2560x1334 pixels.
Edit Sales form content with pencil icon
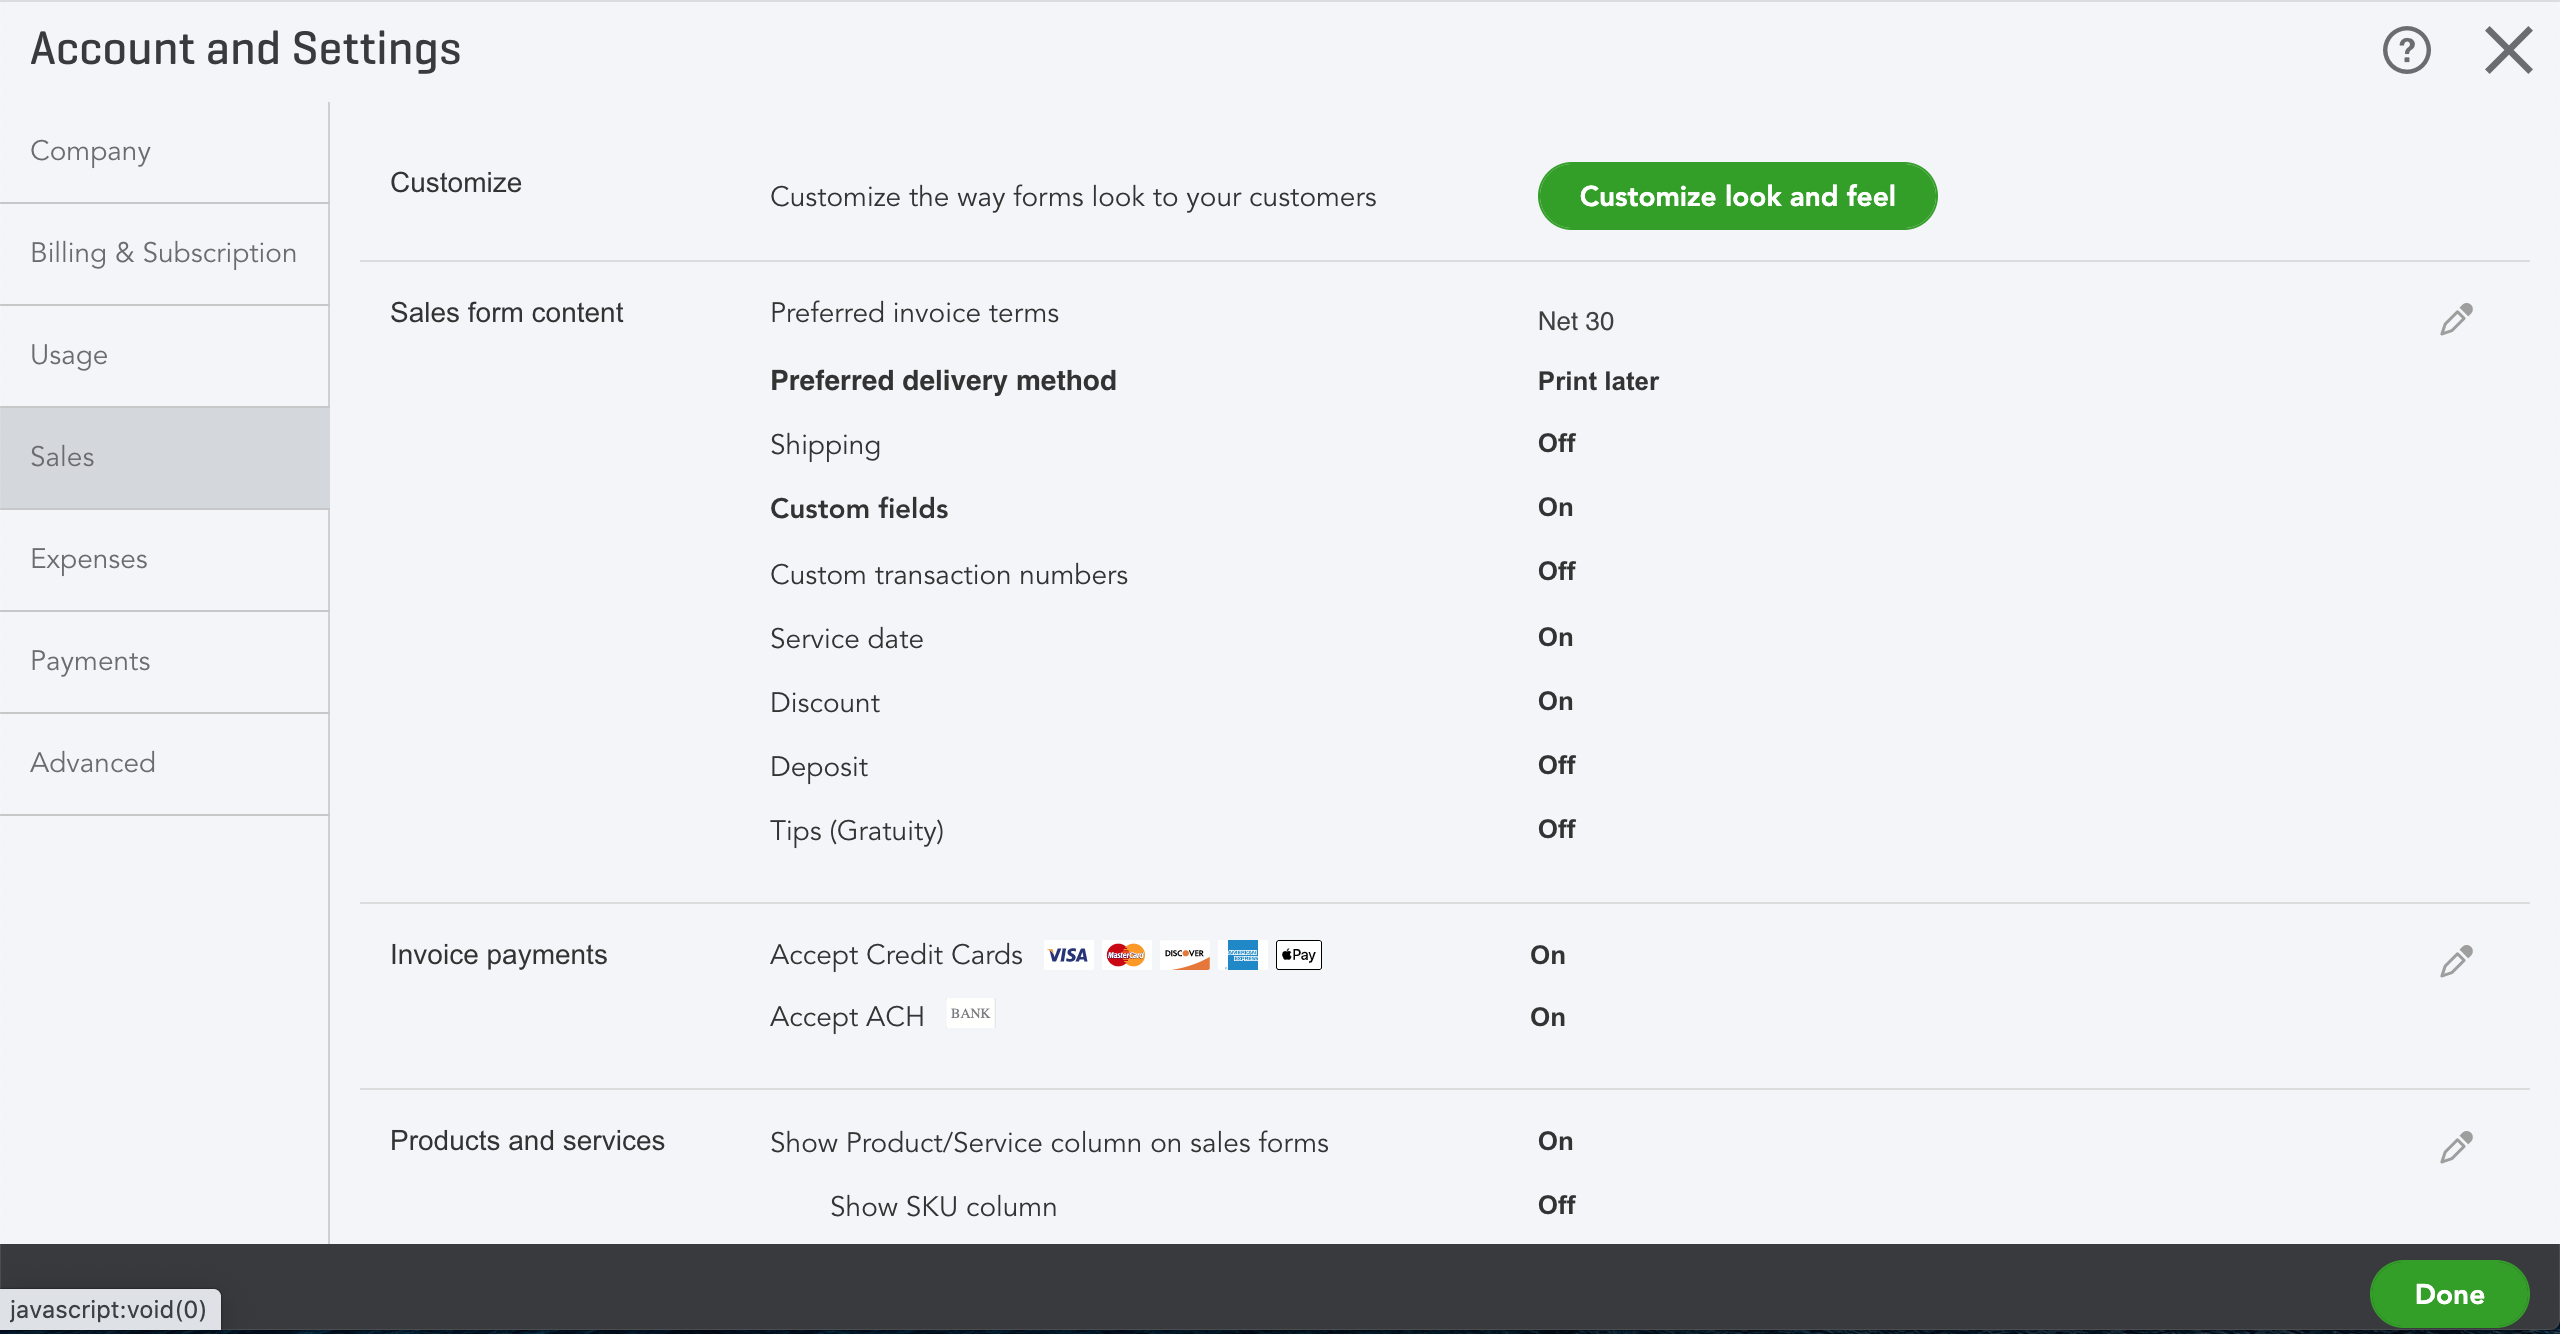[2456, 320]
